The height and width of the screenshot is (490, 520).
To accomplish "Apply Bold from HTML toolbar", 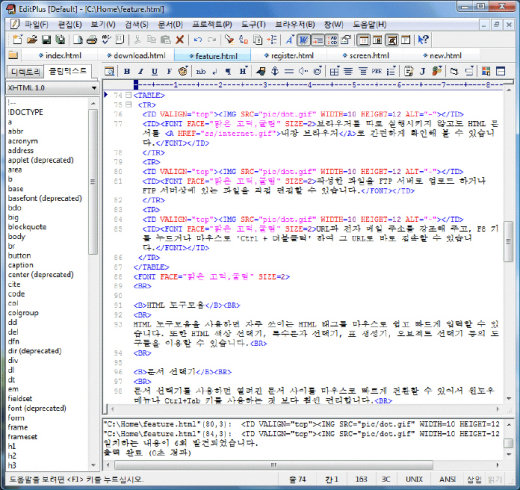I will click(127, 71).
